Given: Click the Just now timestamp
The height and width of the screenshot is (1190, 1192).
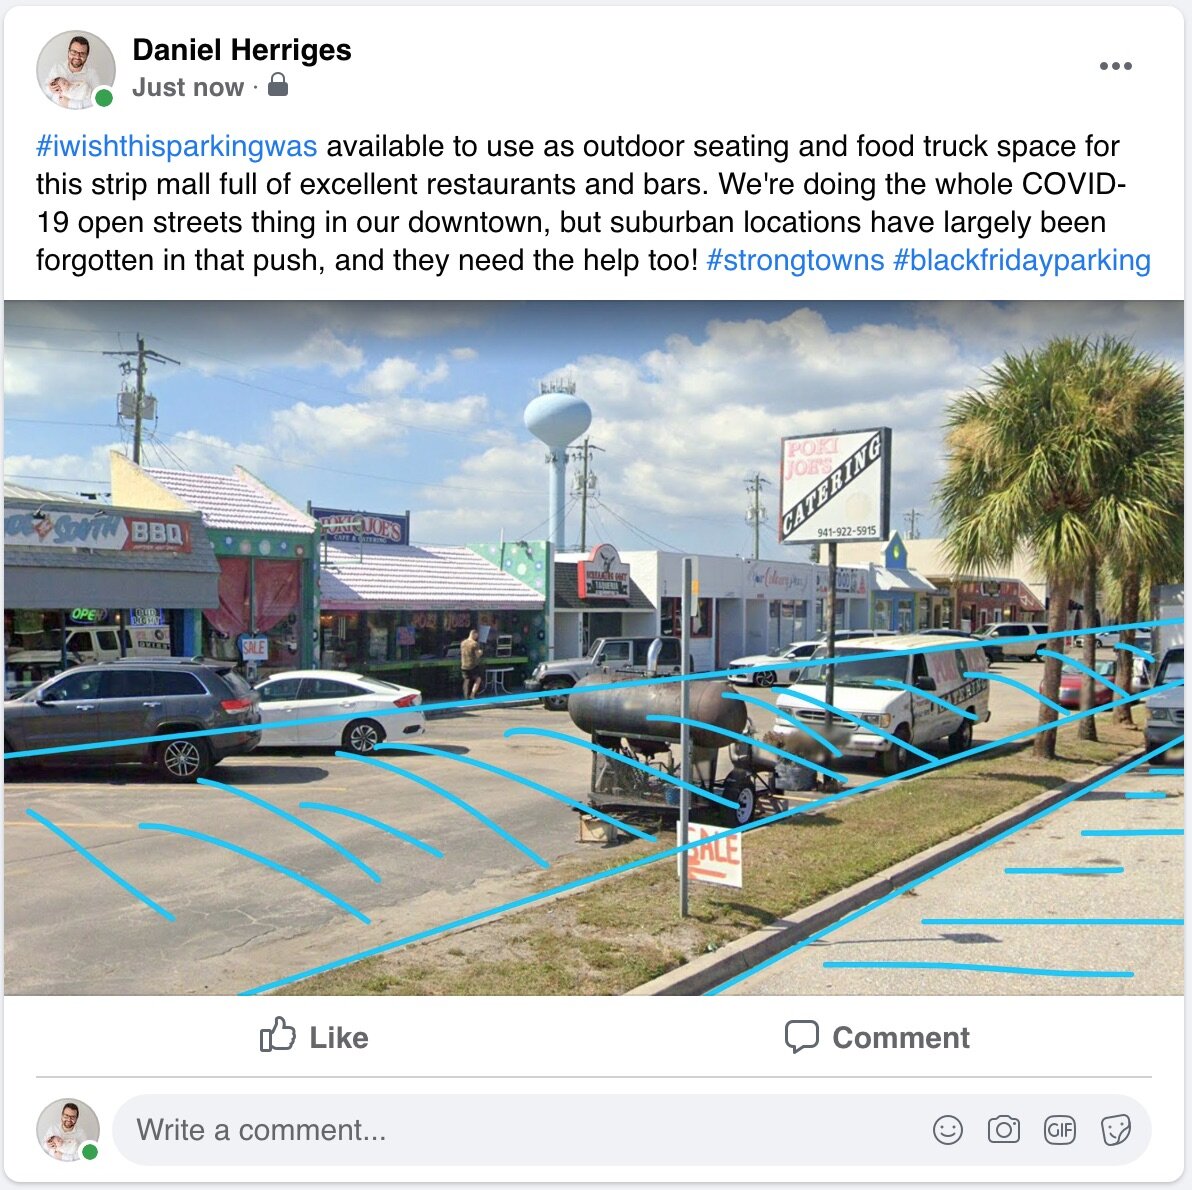Looking at the screenshot, I should pyautogui.click(x=188, y=87).
